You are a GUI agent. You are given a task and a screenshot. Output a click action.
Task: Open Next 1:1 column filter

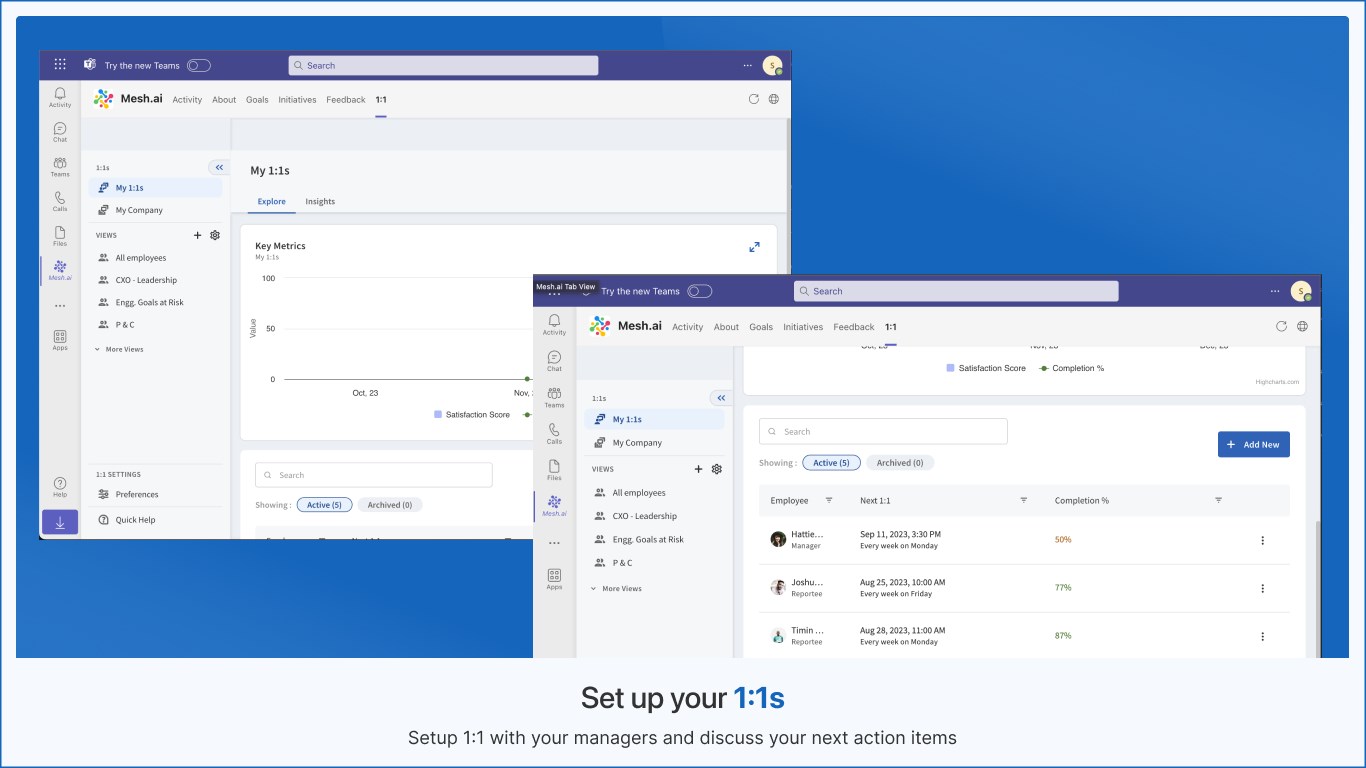1023,500
